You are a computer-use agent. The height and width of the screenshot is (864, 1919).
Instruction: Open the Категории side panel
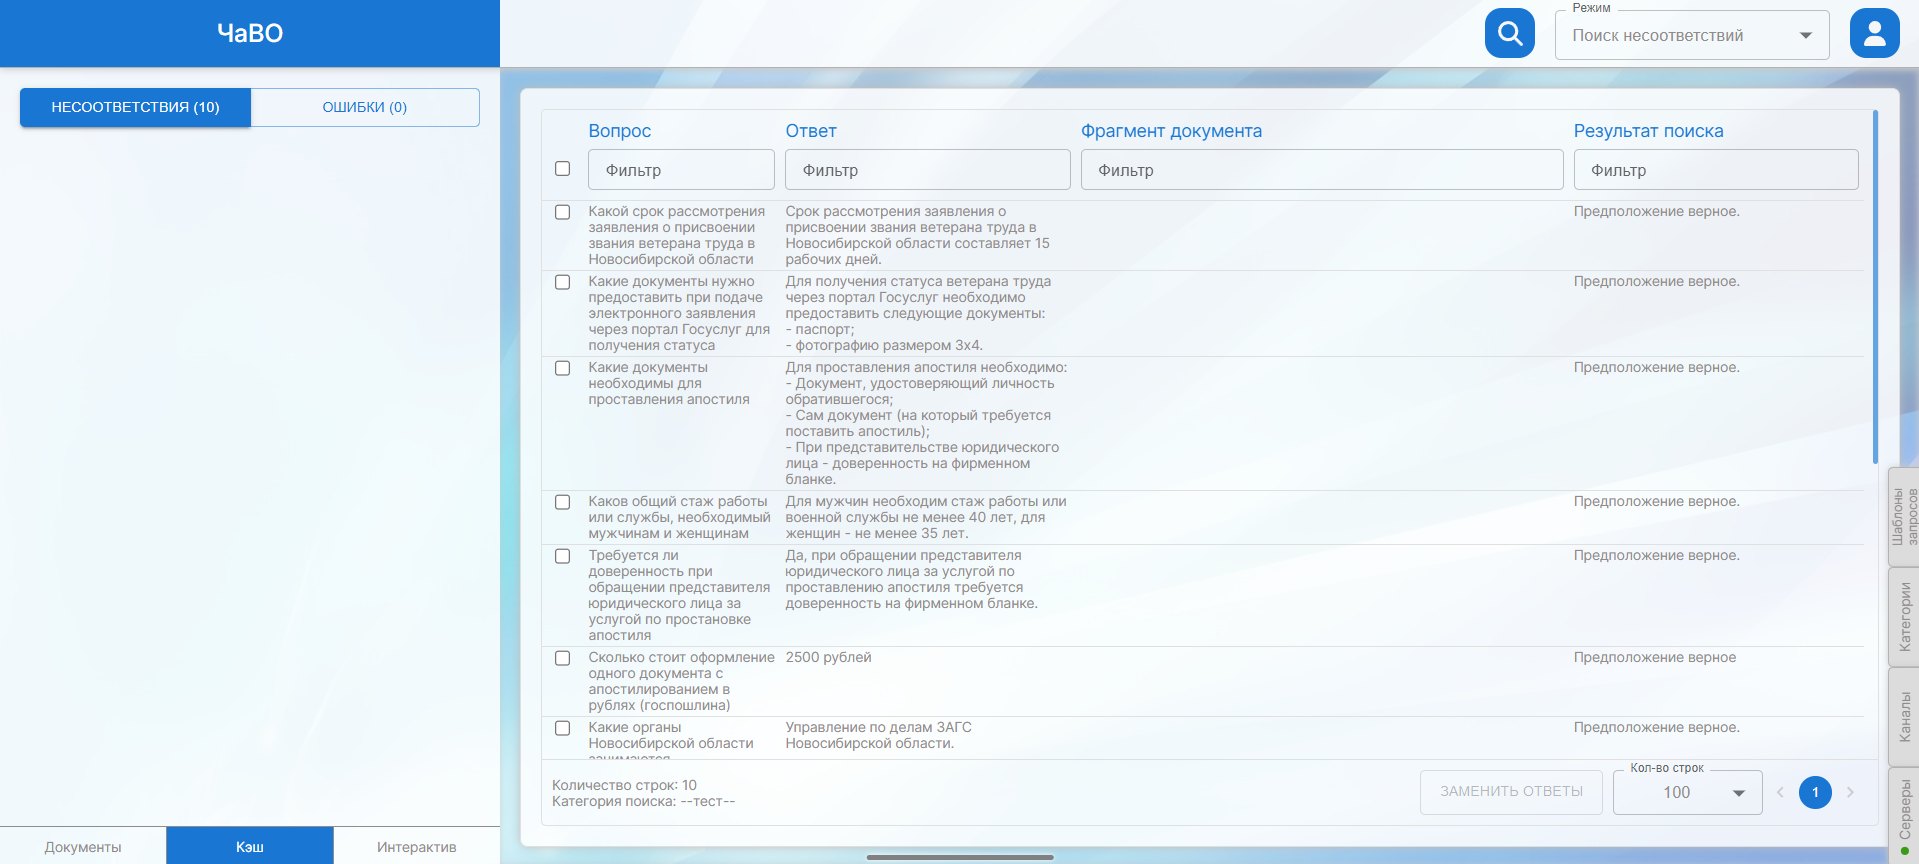1904,617
